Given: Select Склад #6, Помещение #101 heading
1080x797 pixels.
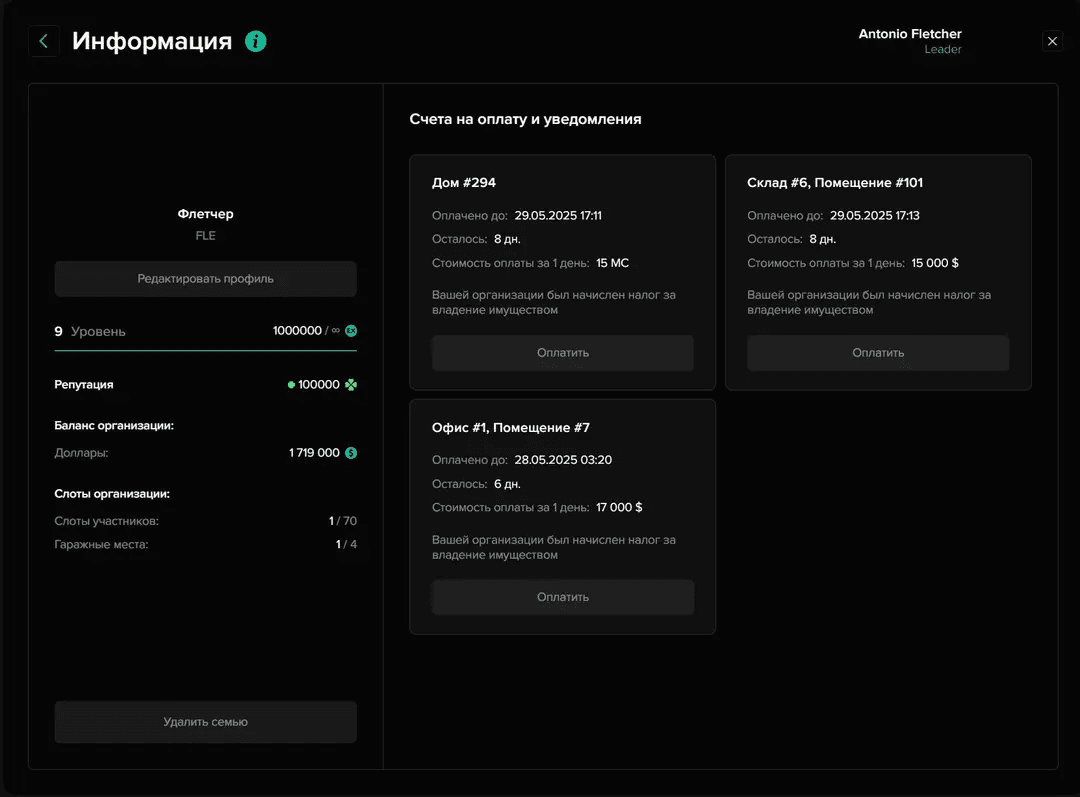Looking at the screenshot, I should 834,183.
